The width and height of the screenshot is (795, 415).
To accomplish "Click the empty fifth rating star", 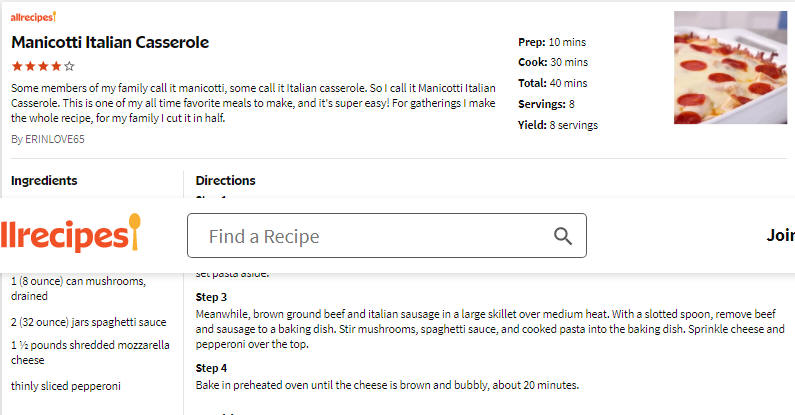I will [x=69, y=66].
